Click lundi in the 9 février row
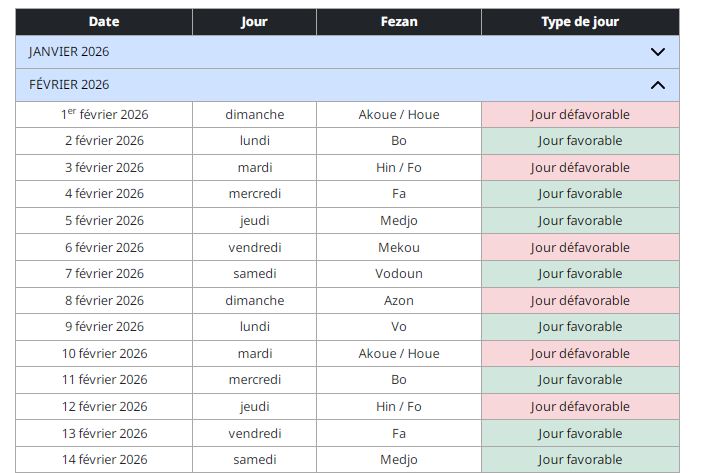This screenshot has width=717, height=473. pyautogui.click(x=255, y=327)
